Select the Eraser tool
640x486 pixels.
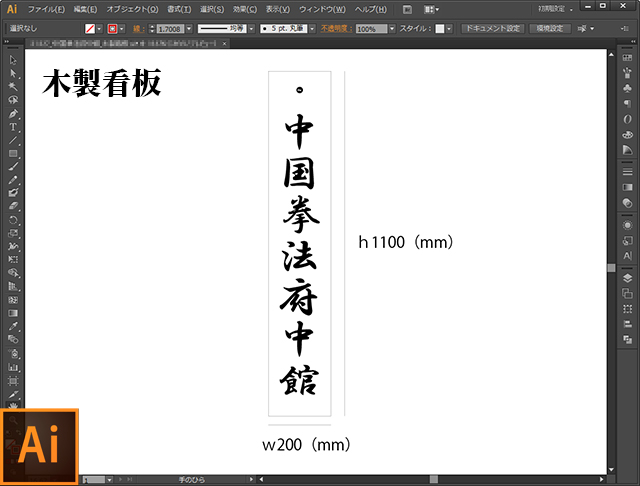(x=13, y=206)
